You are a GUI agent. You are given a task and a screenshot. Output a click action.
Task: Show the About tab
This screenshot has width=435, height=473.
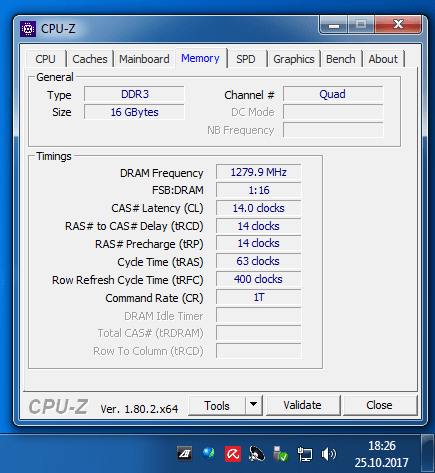383,59
